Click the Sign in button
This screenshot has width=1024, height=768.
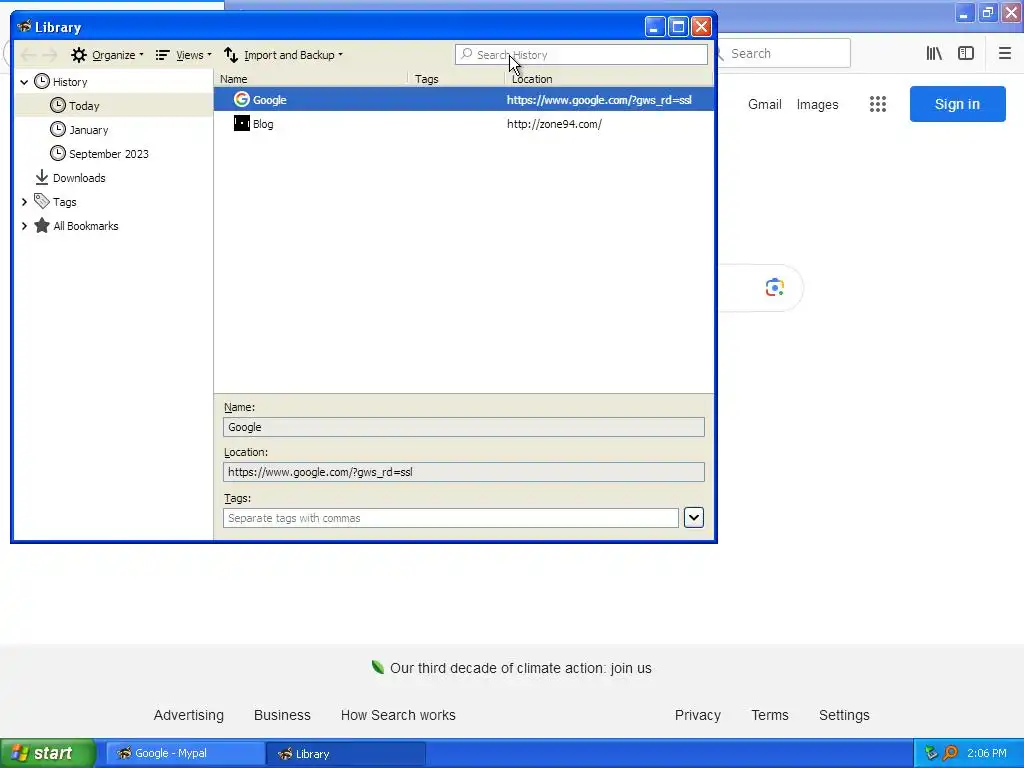(957, 104)
